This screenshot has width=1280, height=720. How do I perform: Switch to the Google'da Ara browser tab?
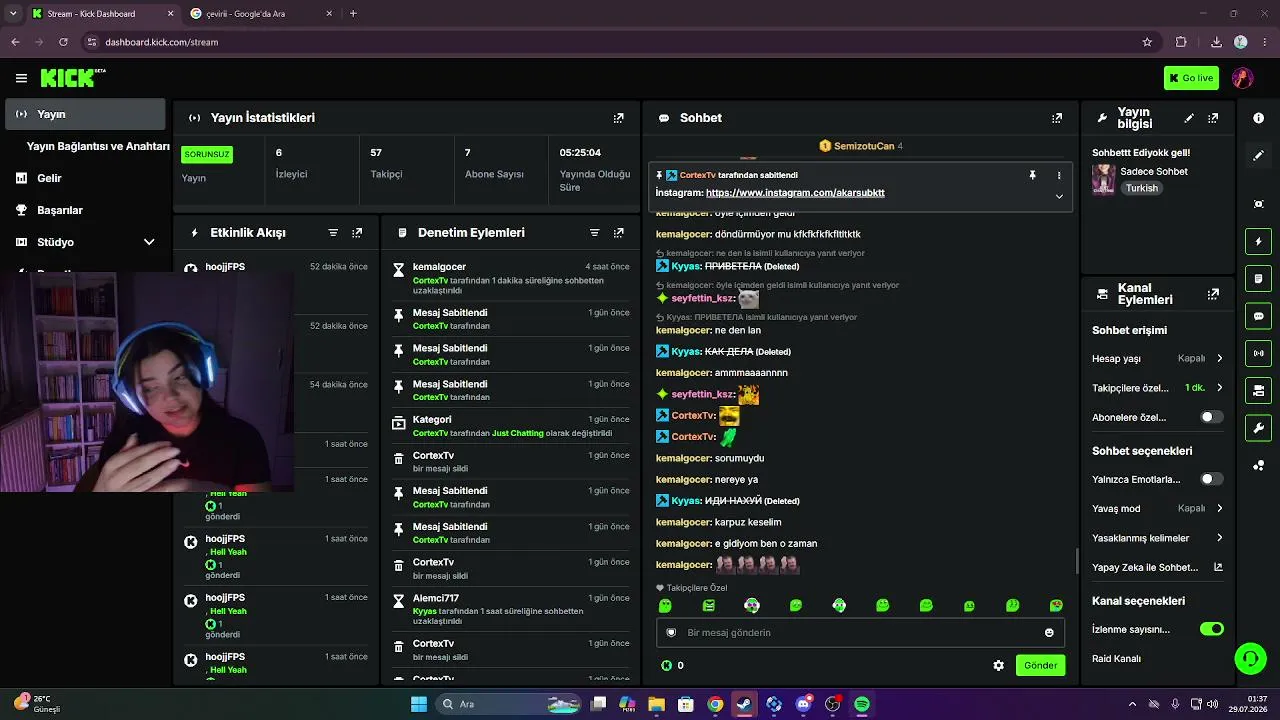coord(261,14)
